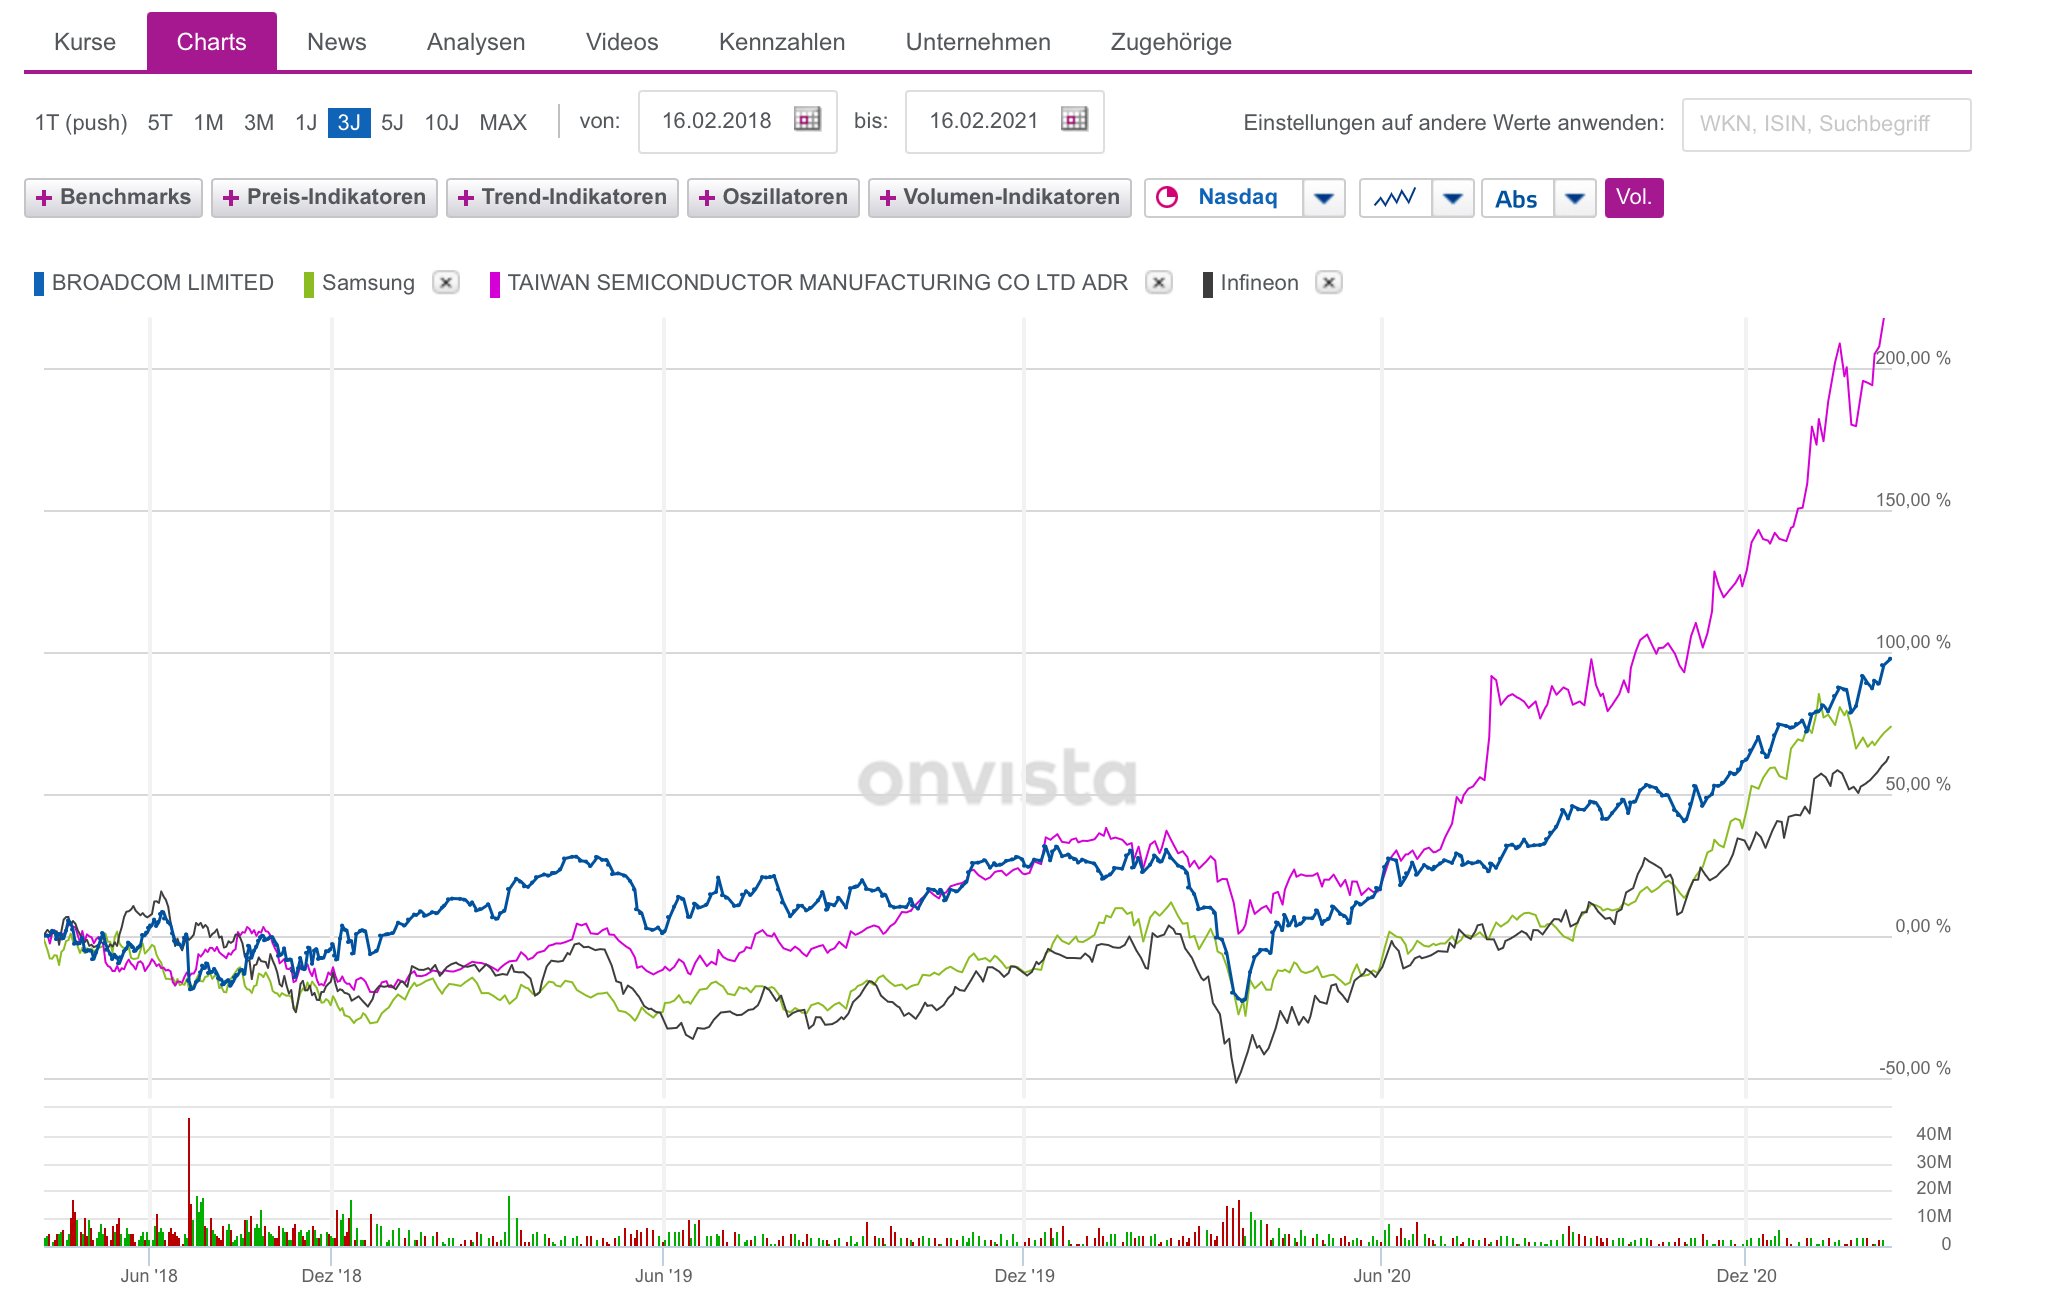Expand the Nasdaq exchange dropdown arrow
2048x1300 pixels.
point(1323,198)
